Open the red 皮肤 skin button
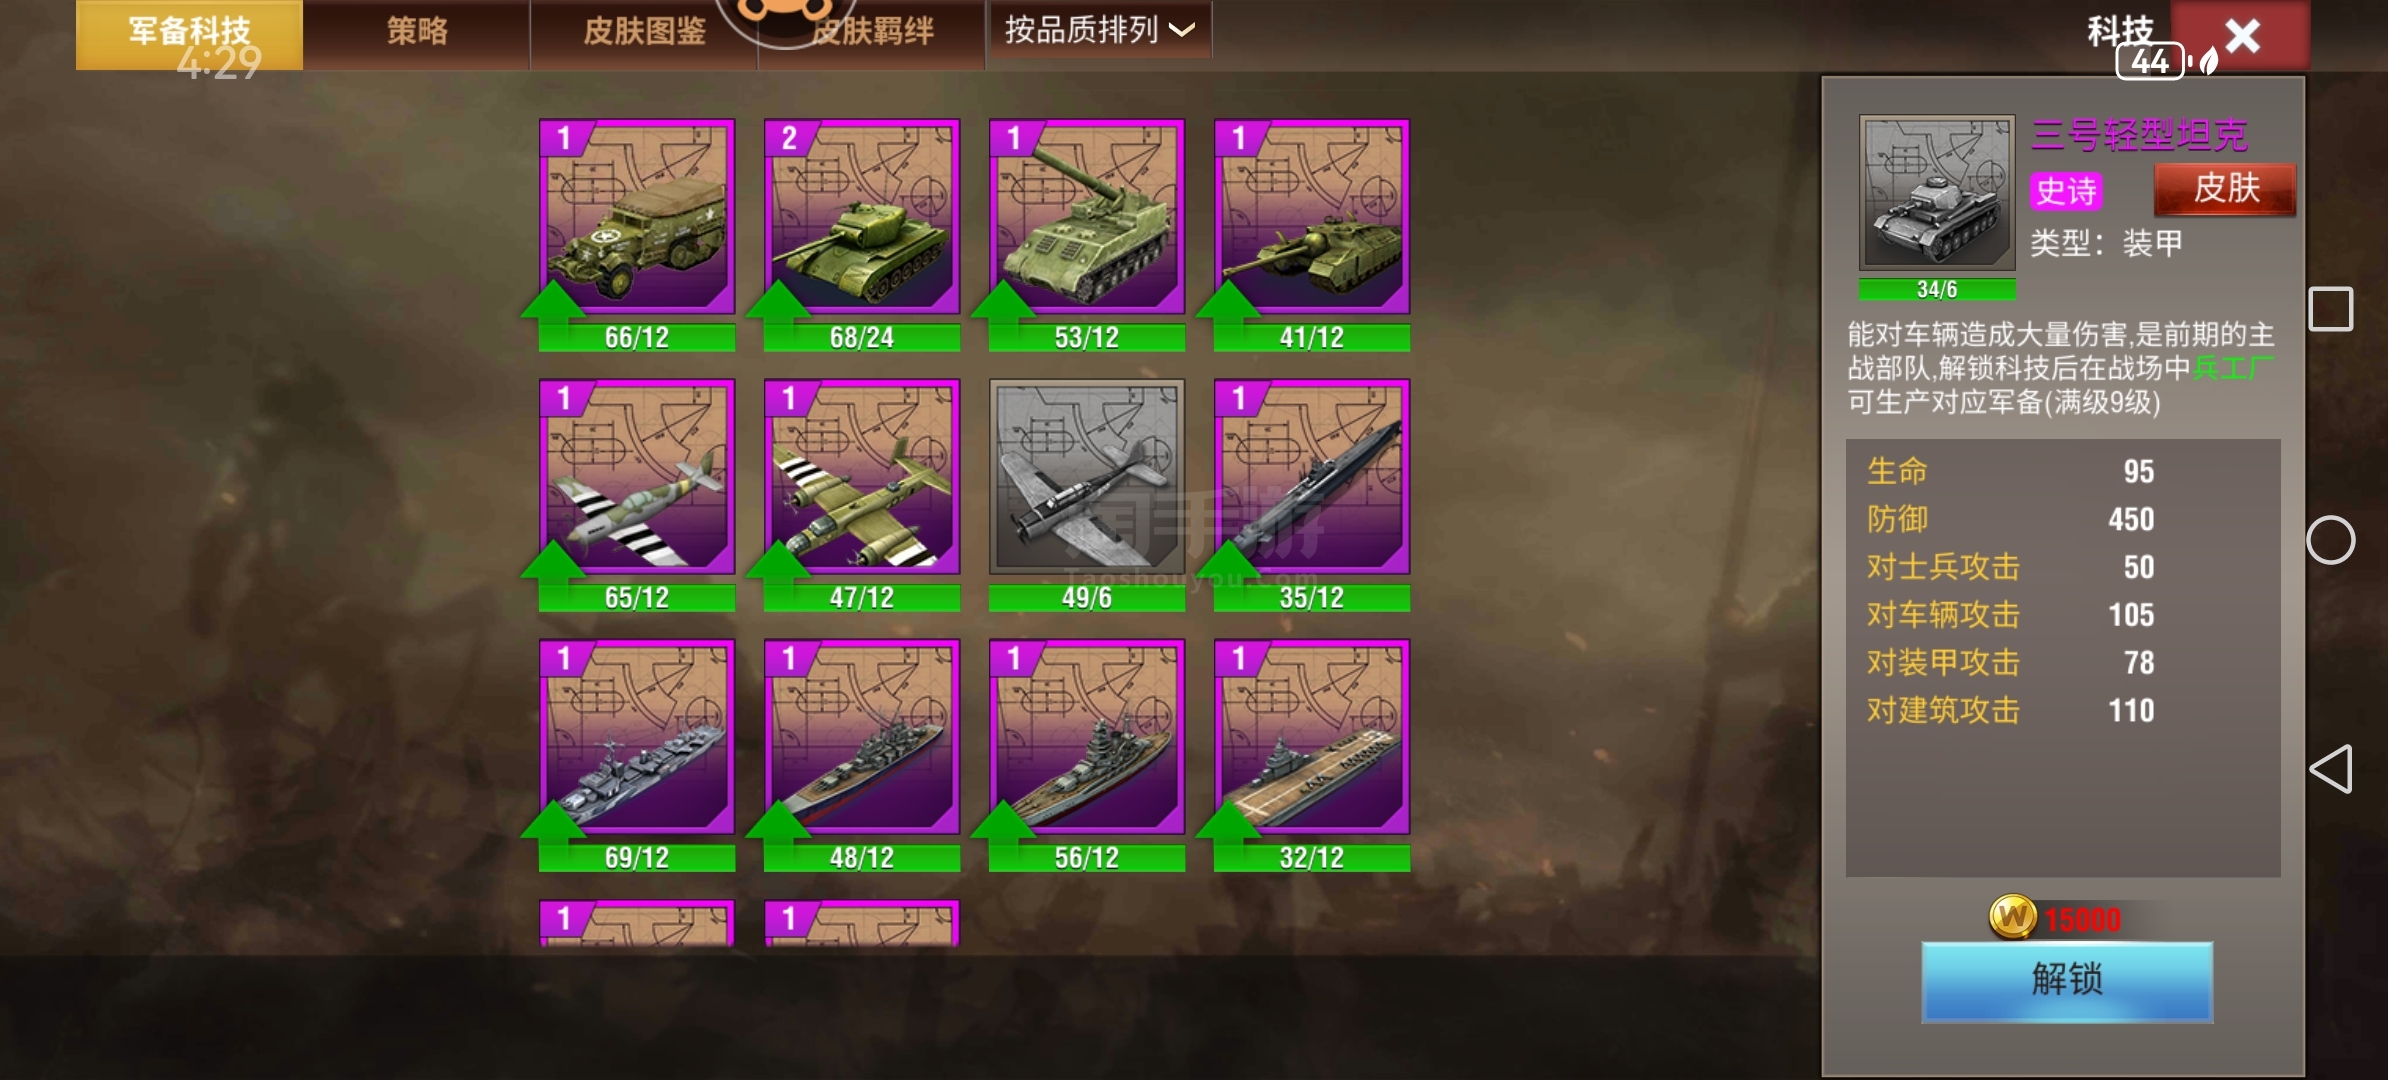Image resolution: width=2388 pixels, height=1080 pixels. [2225, 189]
